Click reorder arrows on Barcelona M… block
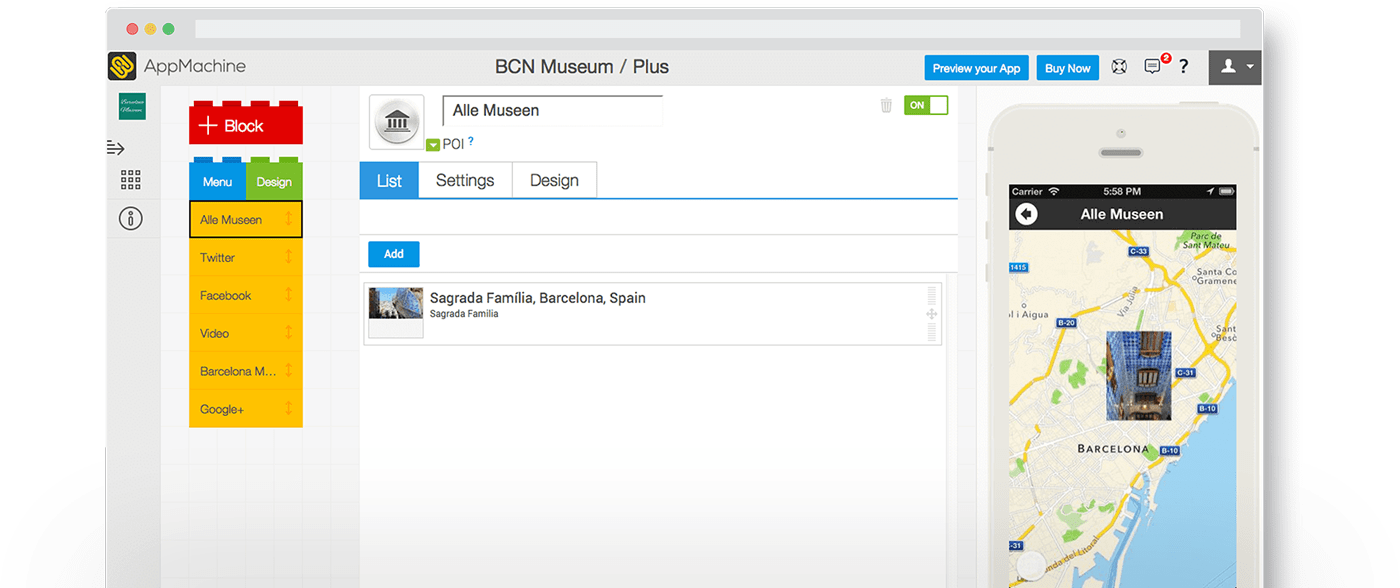 [288, 370]
